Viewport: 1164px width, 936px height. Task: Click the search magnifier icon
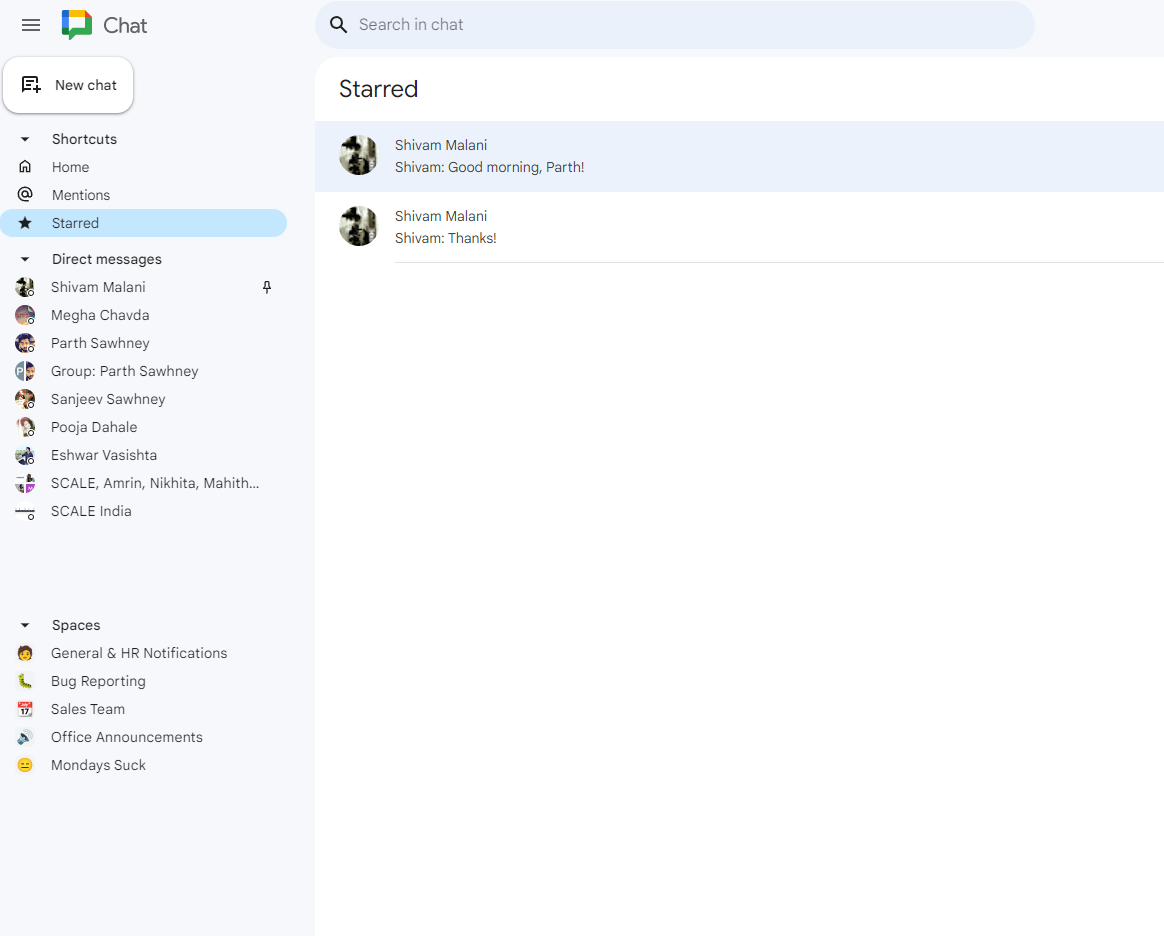coord(338,24)
